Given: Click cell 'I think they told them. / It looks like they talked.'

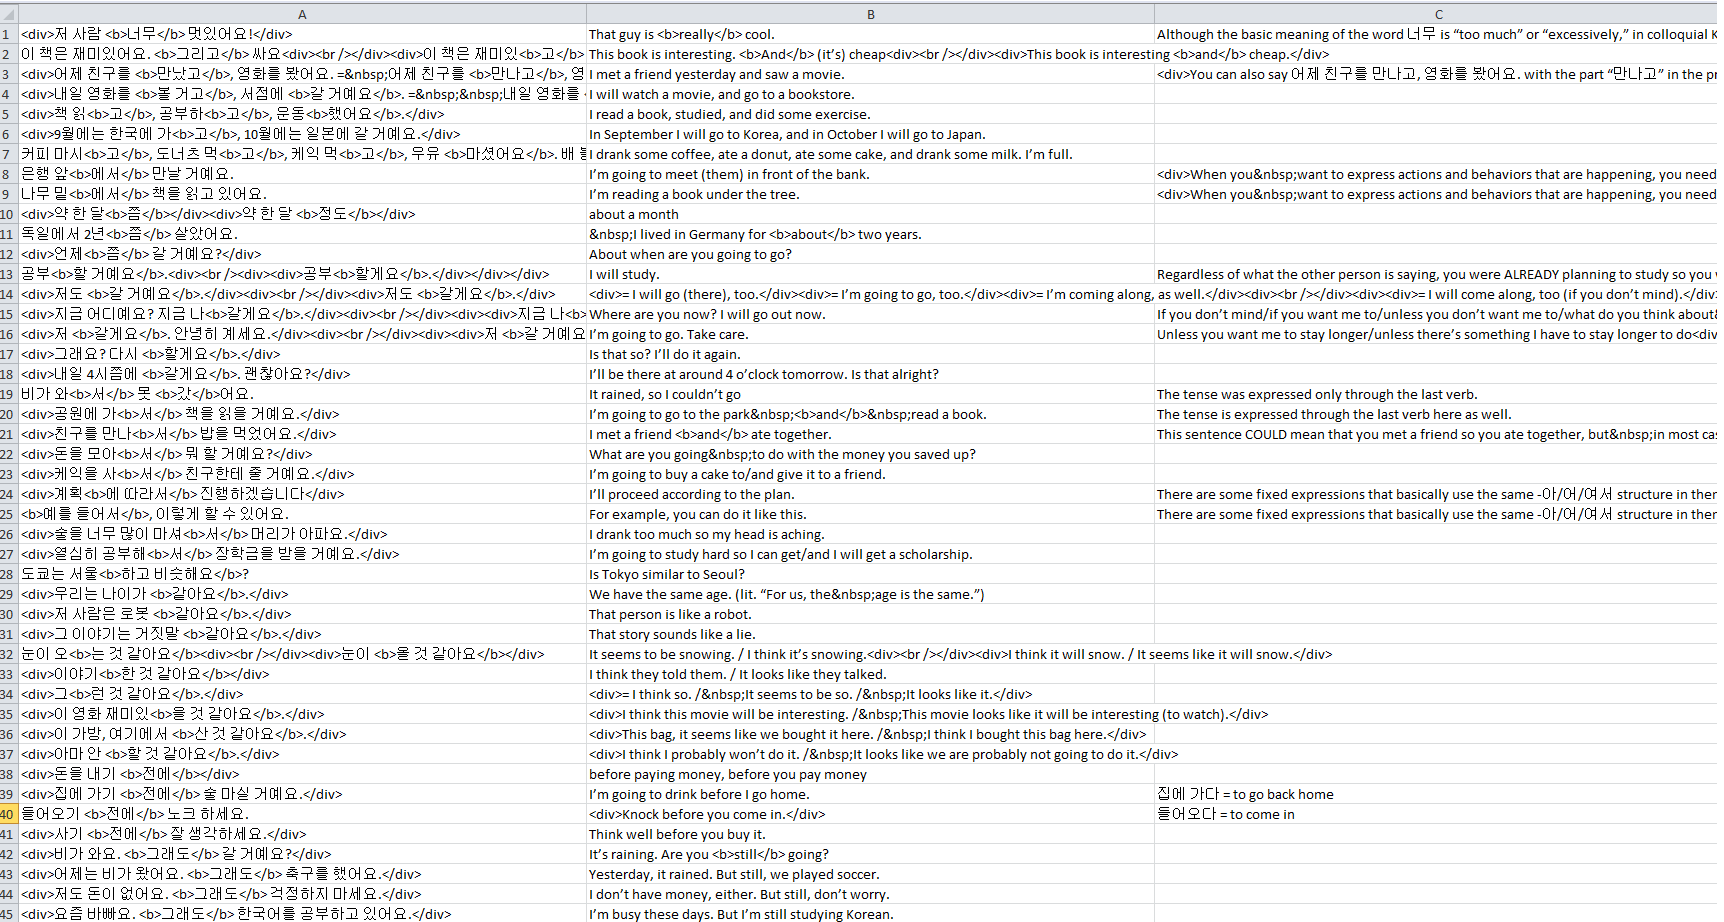Looking at the screenshot, I should [870, 674].
